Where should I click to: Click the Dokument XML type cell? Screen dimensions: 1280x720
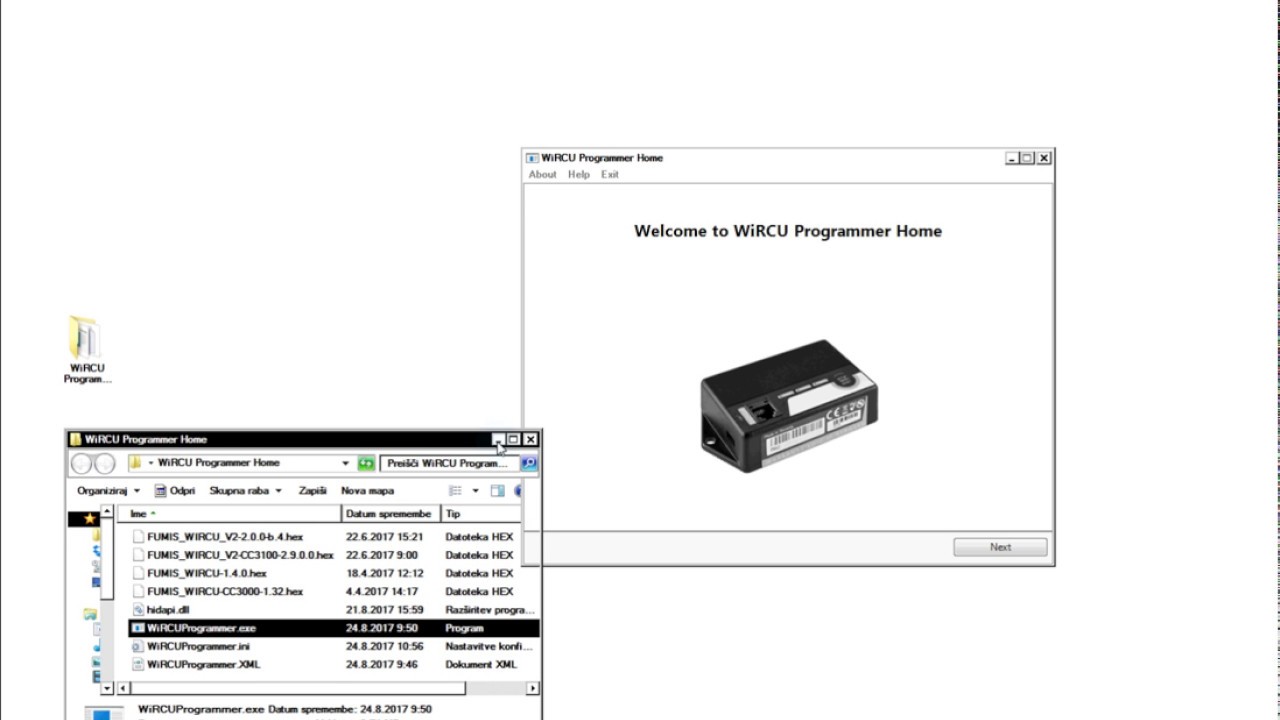pos(481,664)
